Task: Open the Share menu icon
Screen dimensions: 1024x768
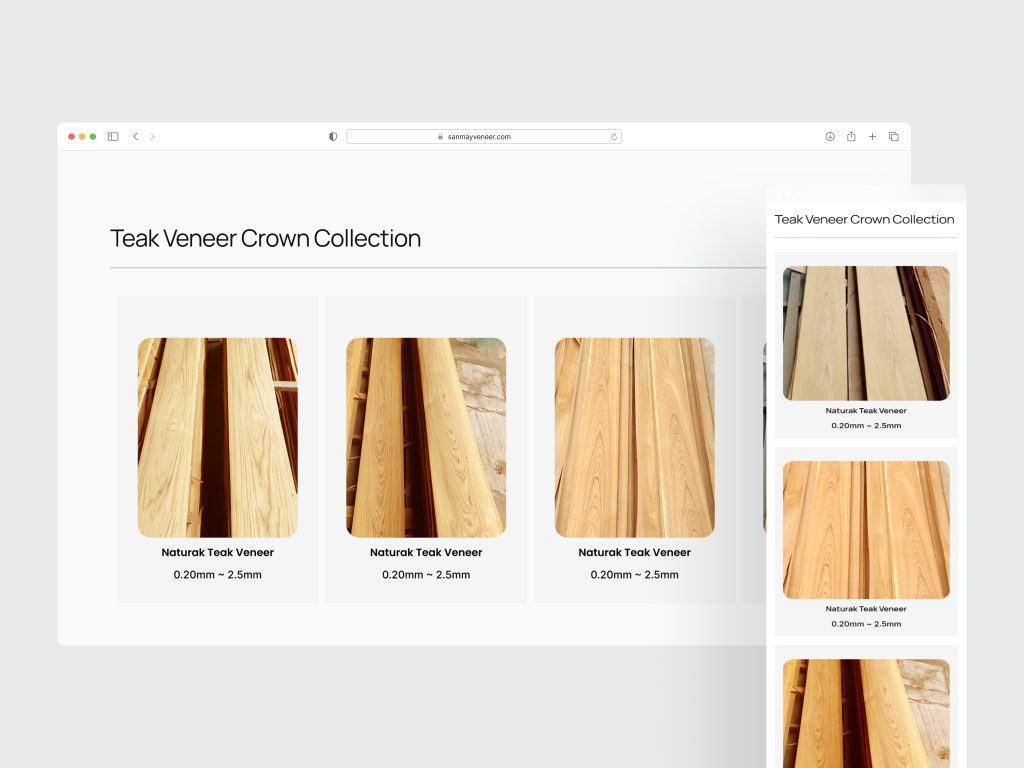Action: click(851, 137)
